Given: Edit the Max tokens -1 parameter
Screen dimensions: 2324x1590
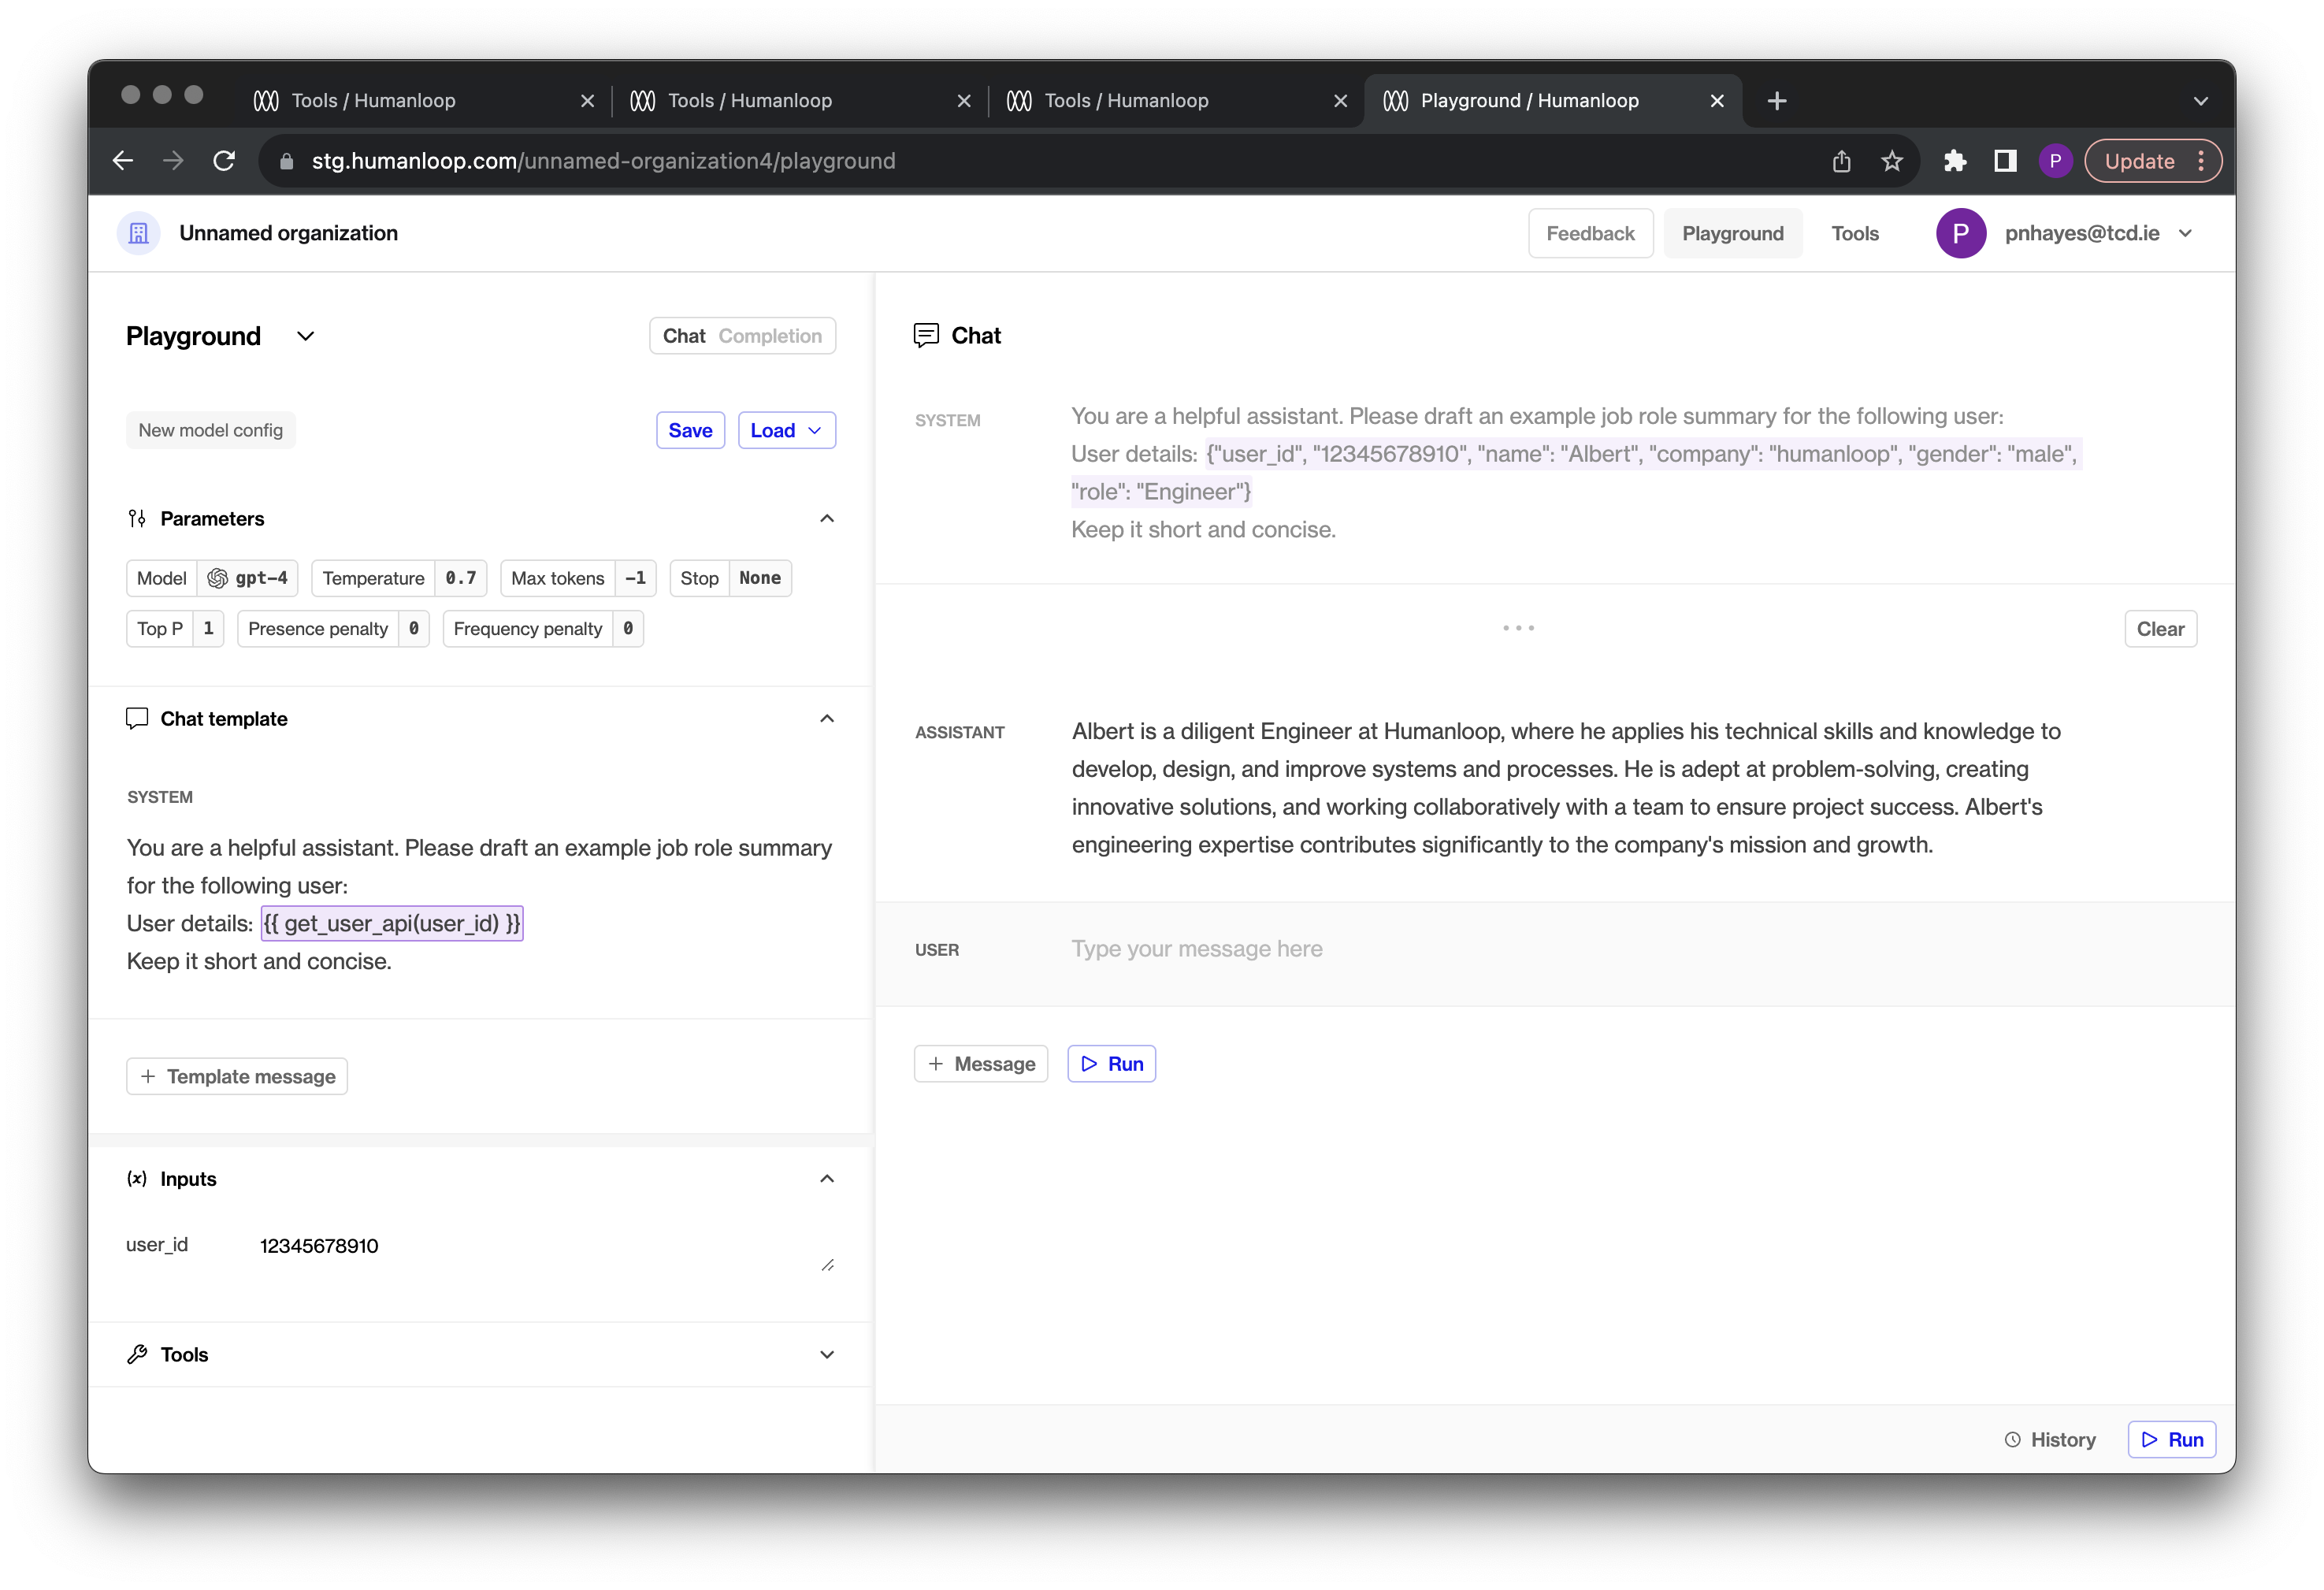Looking at the screenshot, I should tap(578, 578).
